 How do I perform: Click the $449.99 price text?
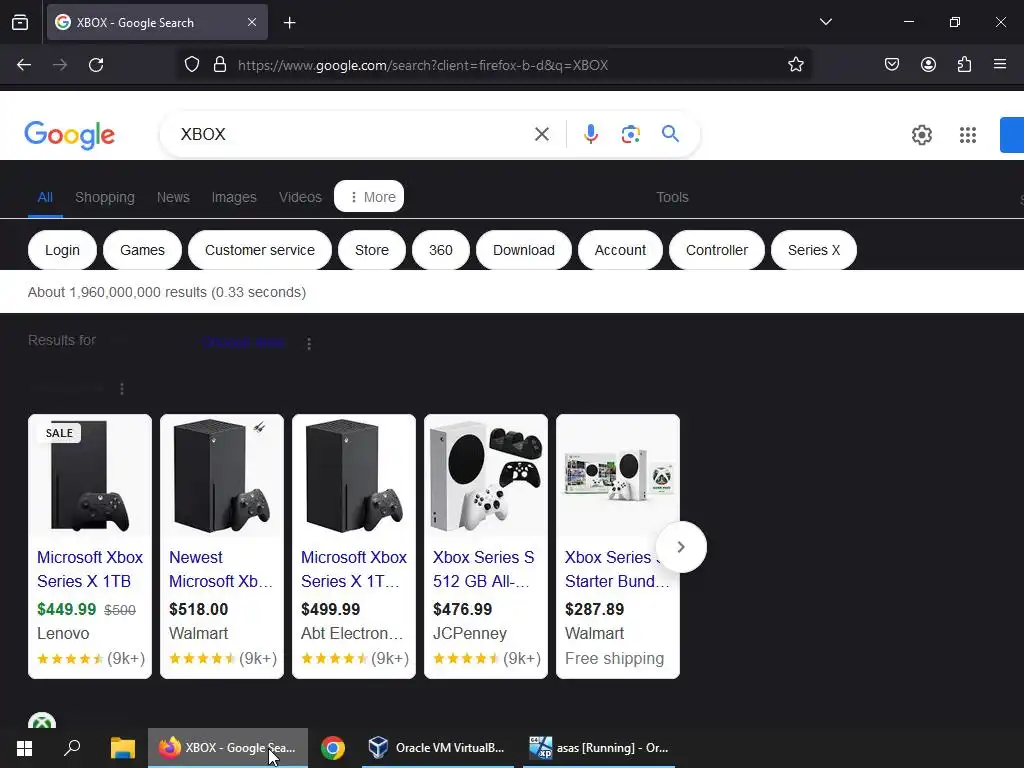[67, 609]
